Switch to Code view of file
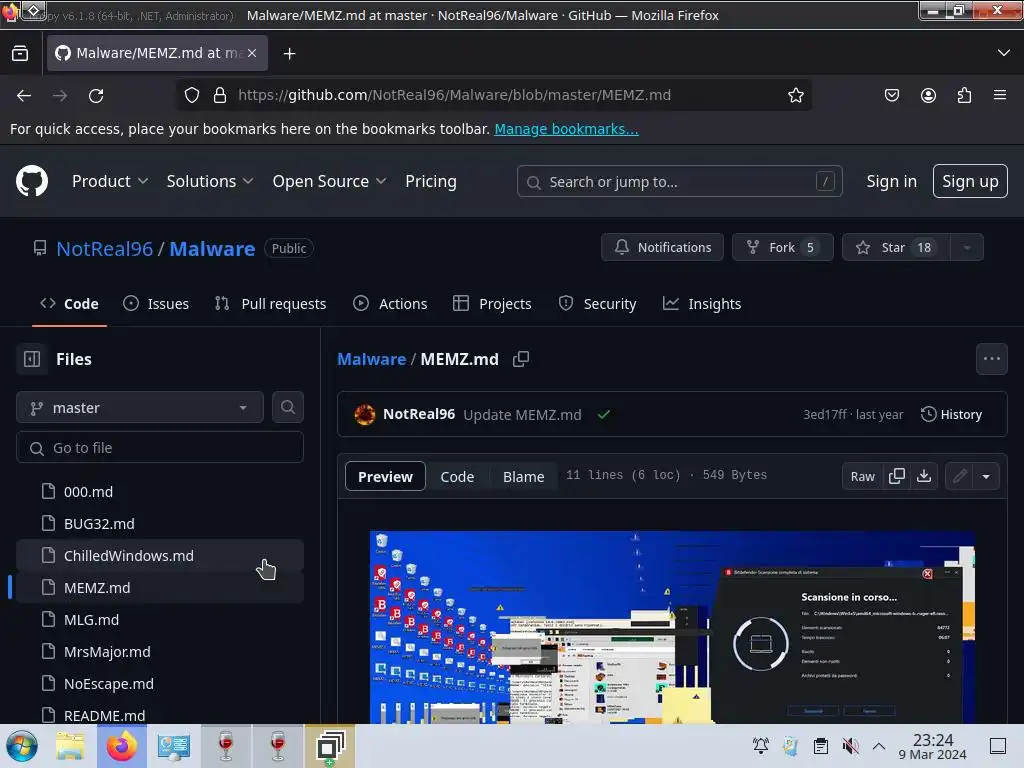The image size is (1024, 768). [x=457, y=477]
